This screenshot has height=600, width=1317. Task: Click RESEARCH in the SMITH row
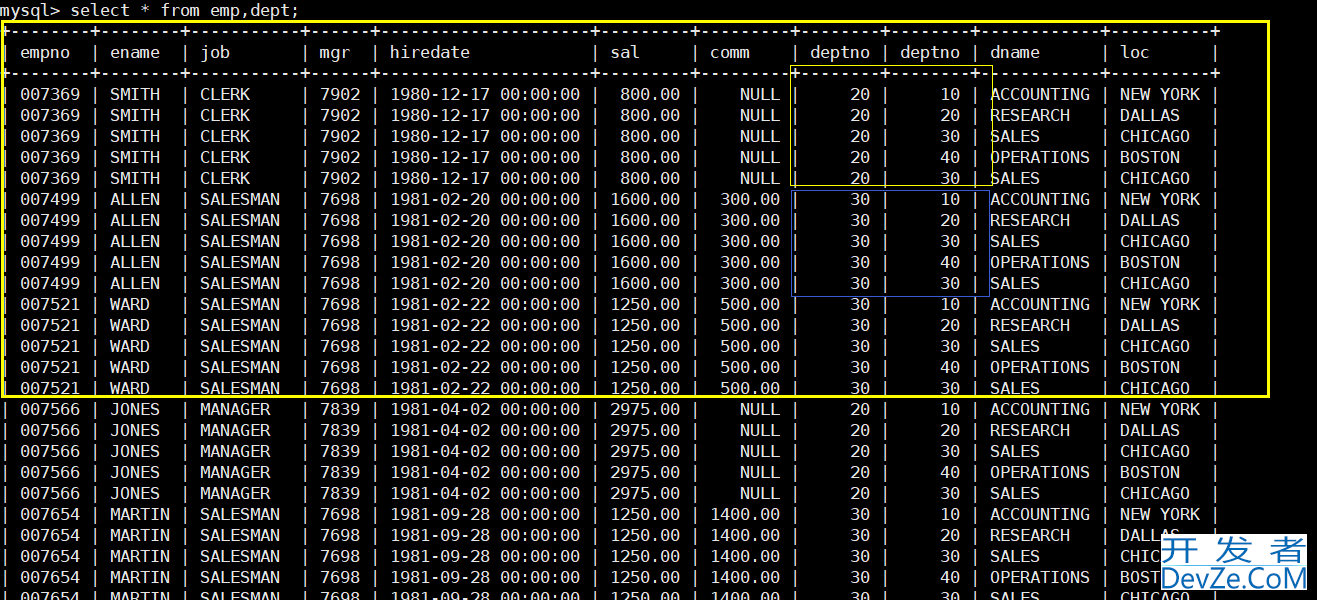[x=1030, y=115]
